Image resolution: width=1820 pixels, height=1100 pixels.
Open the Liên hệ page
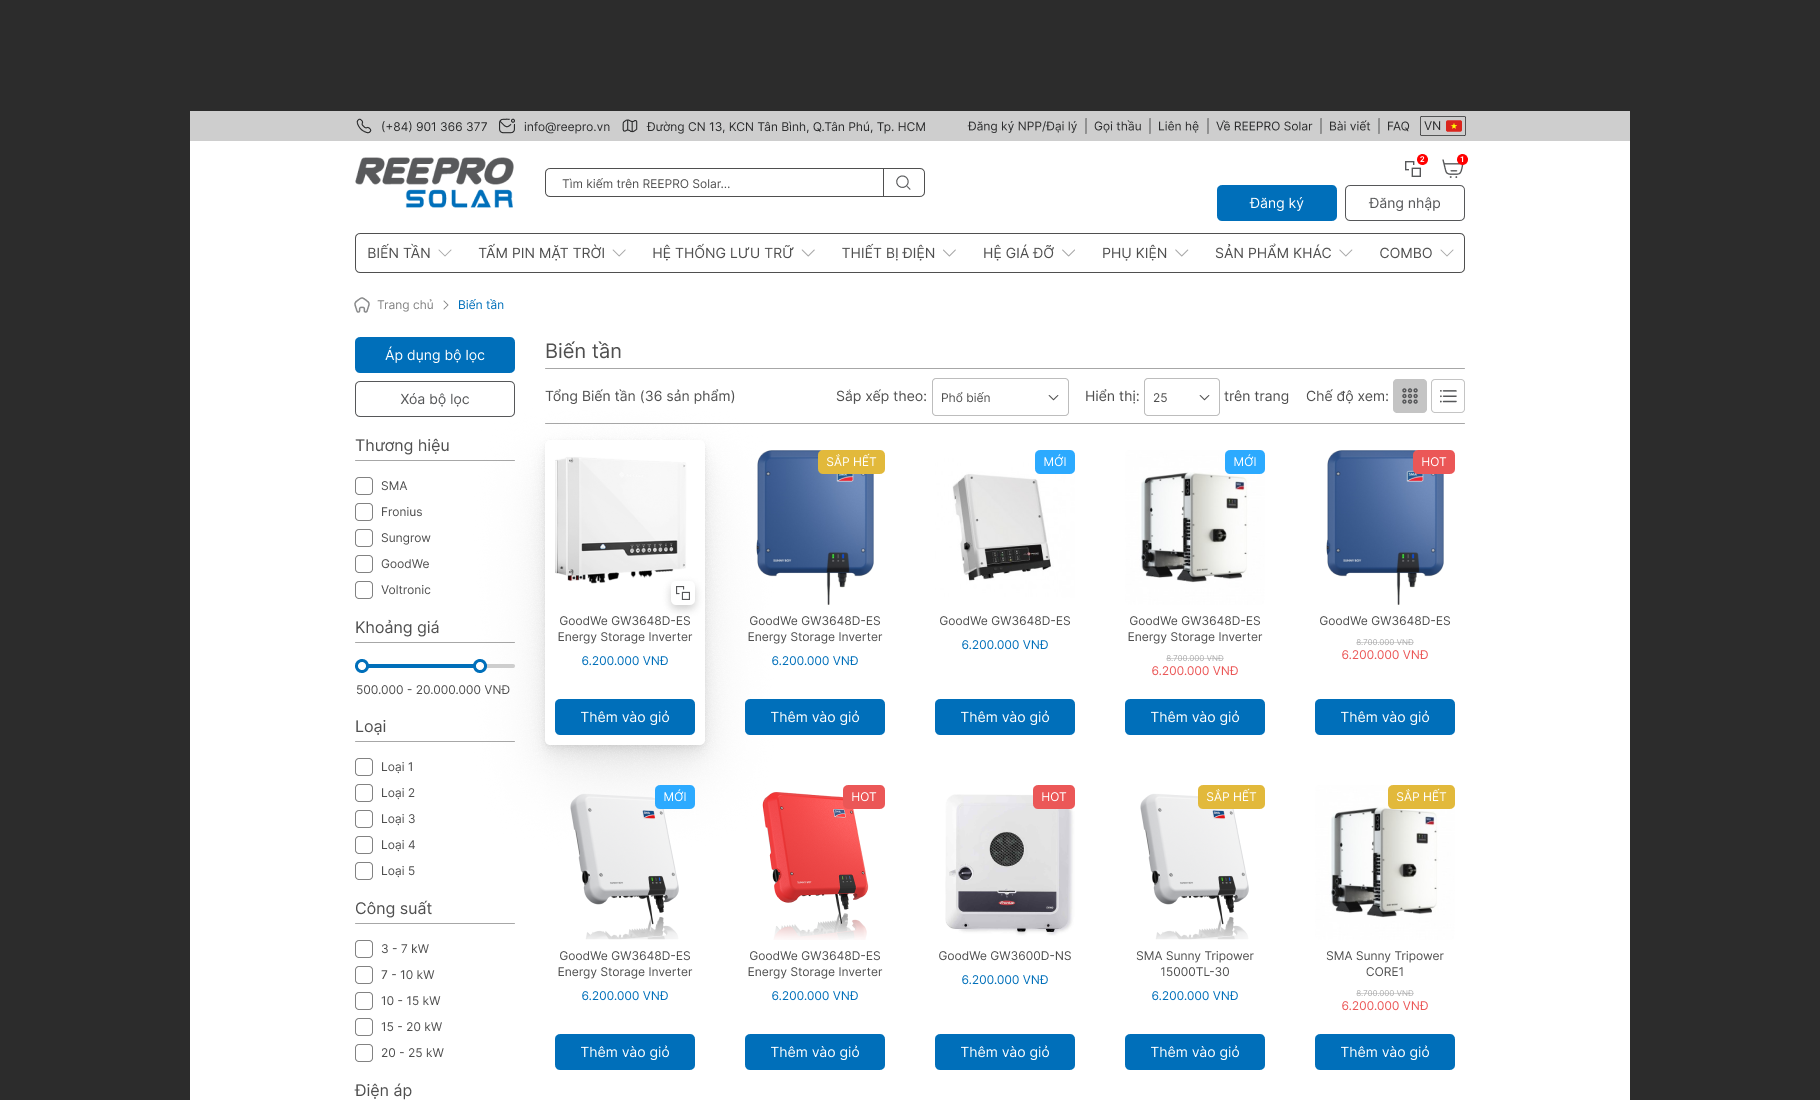pyautogui.click(x=1178, y=126)
